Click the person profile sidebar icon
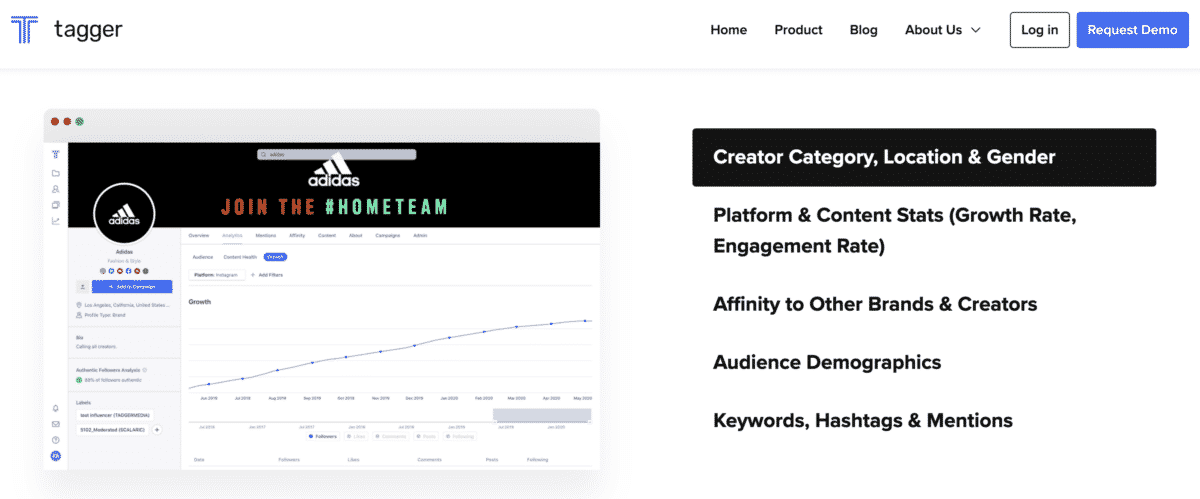 point(56,189)
